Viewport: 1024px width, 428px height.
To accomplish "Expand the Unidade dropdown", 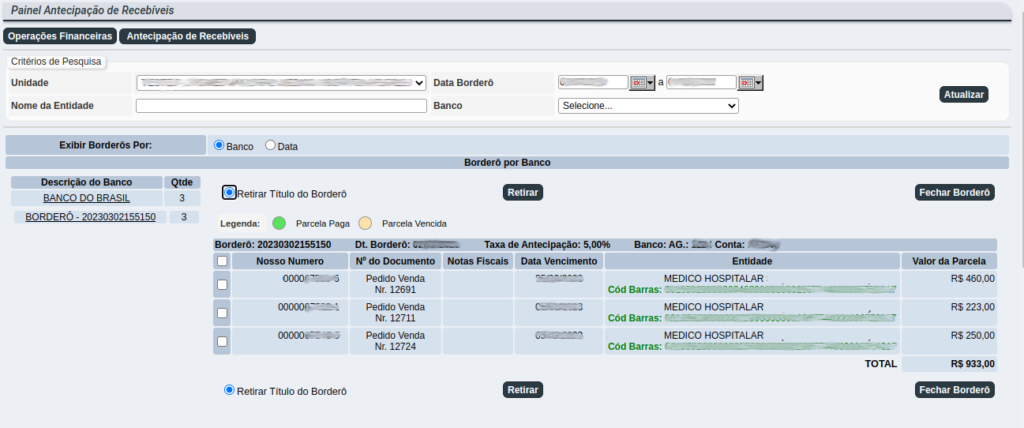I will [x=281, y=83].
